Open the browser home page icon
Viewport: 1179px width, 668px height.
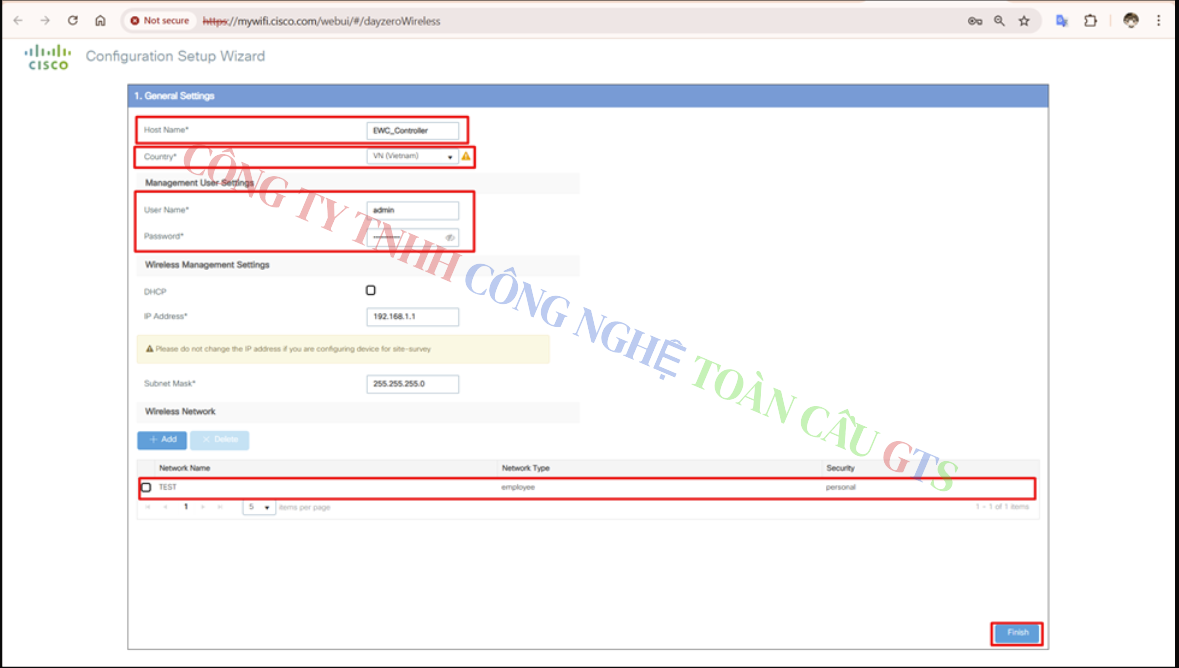coord(100,21)
